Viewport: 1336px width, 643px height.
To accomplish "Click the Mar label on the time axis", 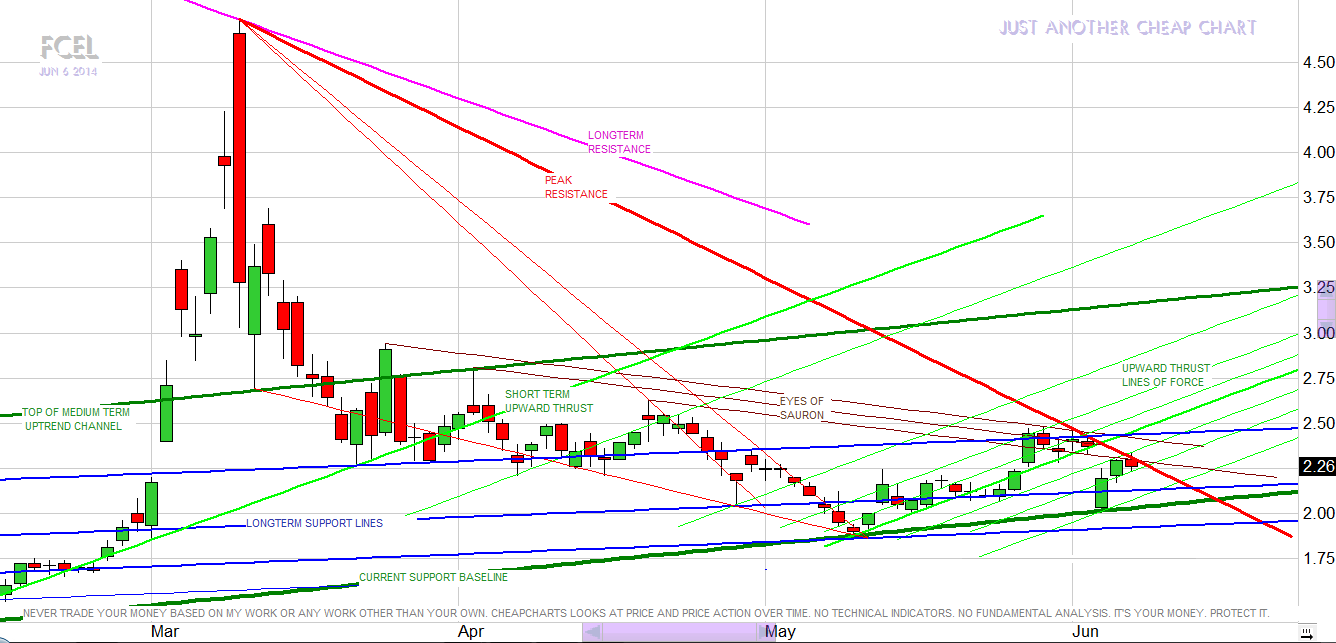I will (x=164, y=632).
